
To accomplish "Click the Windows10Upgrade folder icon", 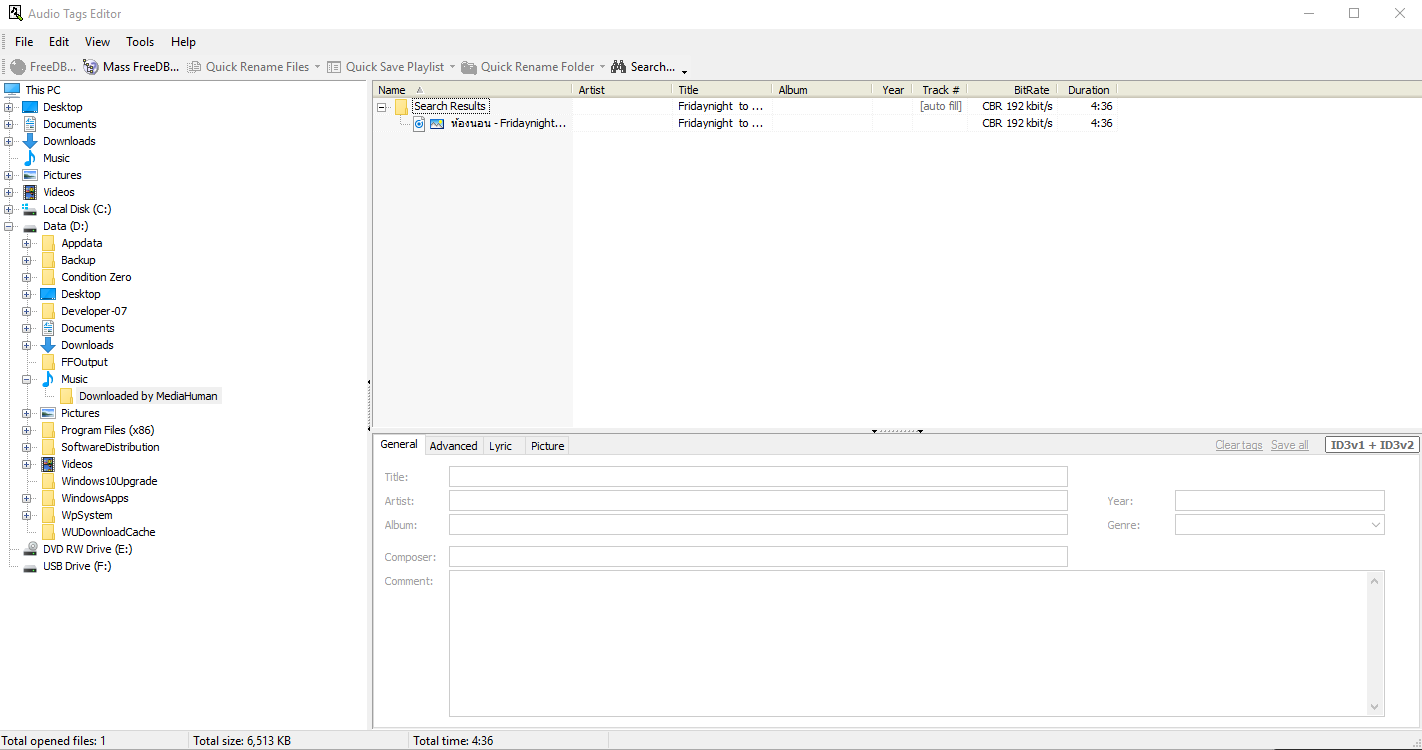I will (x=48, y=481).
